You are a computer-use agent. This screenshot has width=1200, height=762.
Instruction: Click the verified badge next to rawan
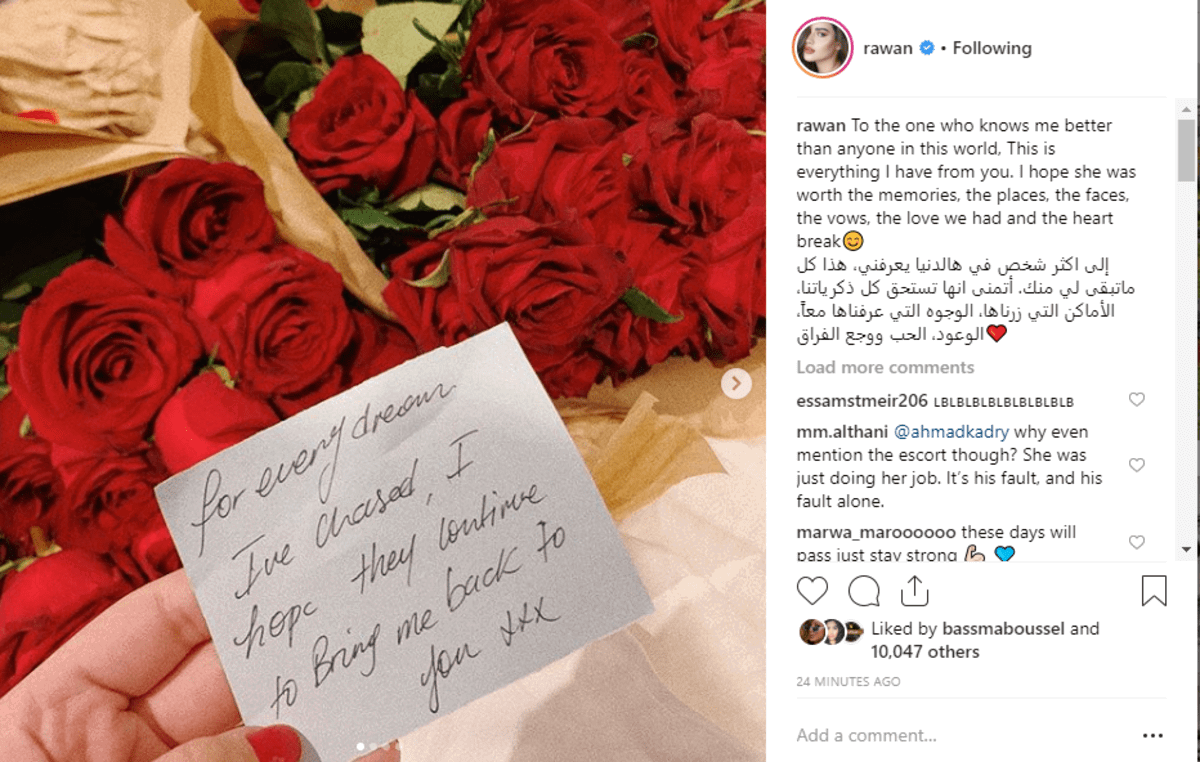pos(927,48)
